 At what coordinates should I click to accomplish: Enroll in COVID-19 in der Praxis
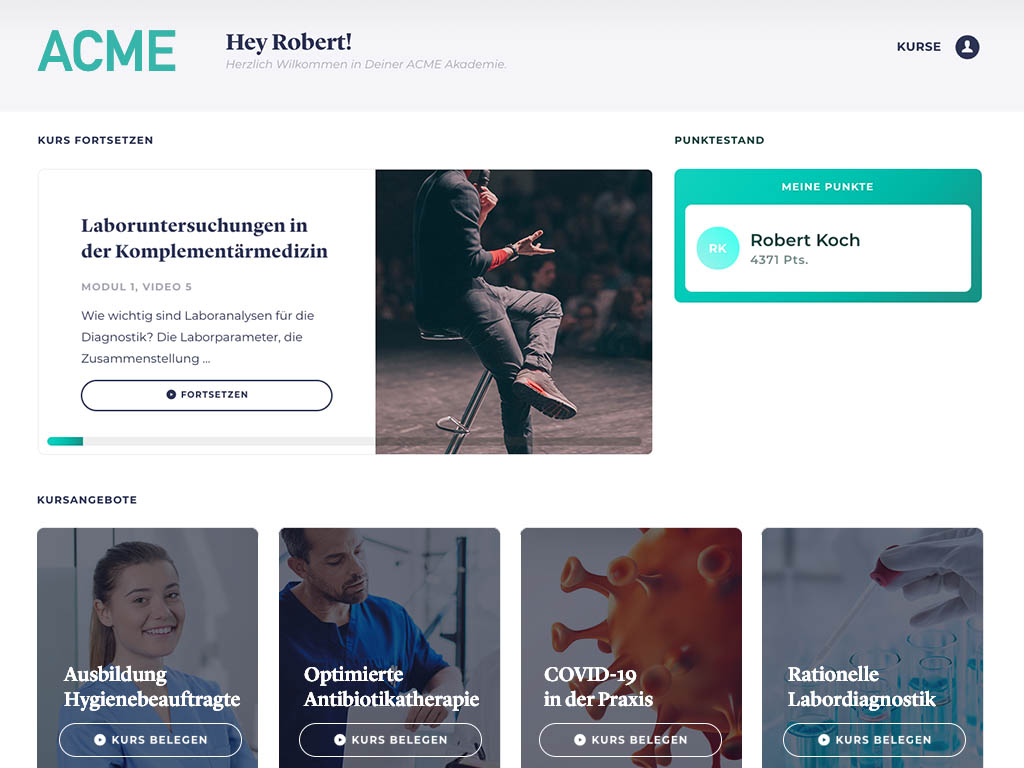[630, 740]
